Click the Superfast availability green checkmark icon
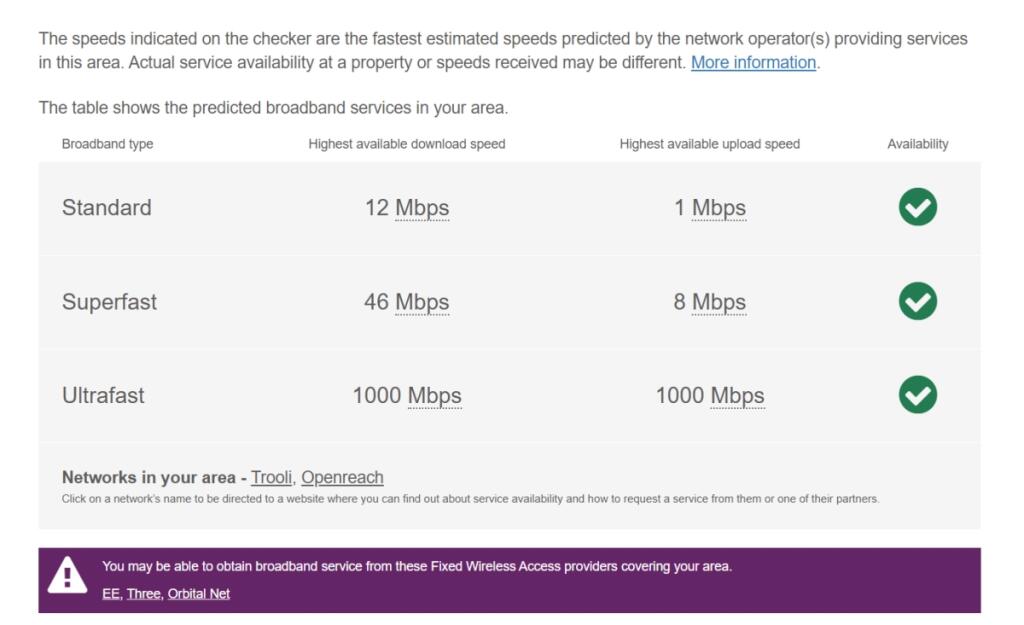The height and width of the screenshot is (625, 1024). tap(917, 301)
